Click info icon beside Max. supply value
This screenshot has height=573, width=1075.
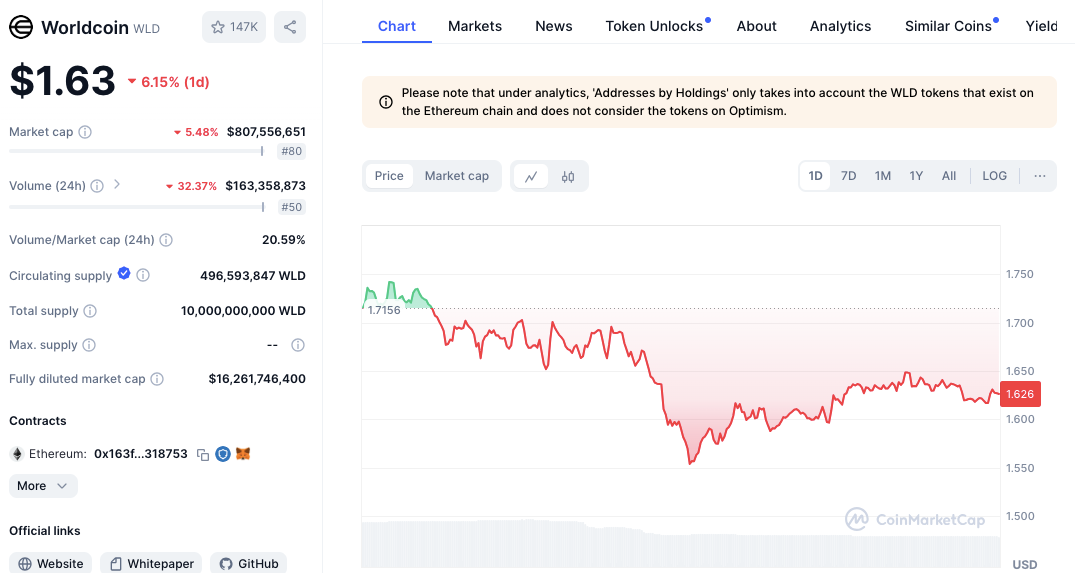[298, 345]
